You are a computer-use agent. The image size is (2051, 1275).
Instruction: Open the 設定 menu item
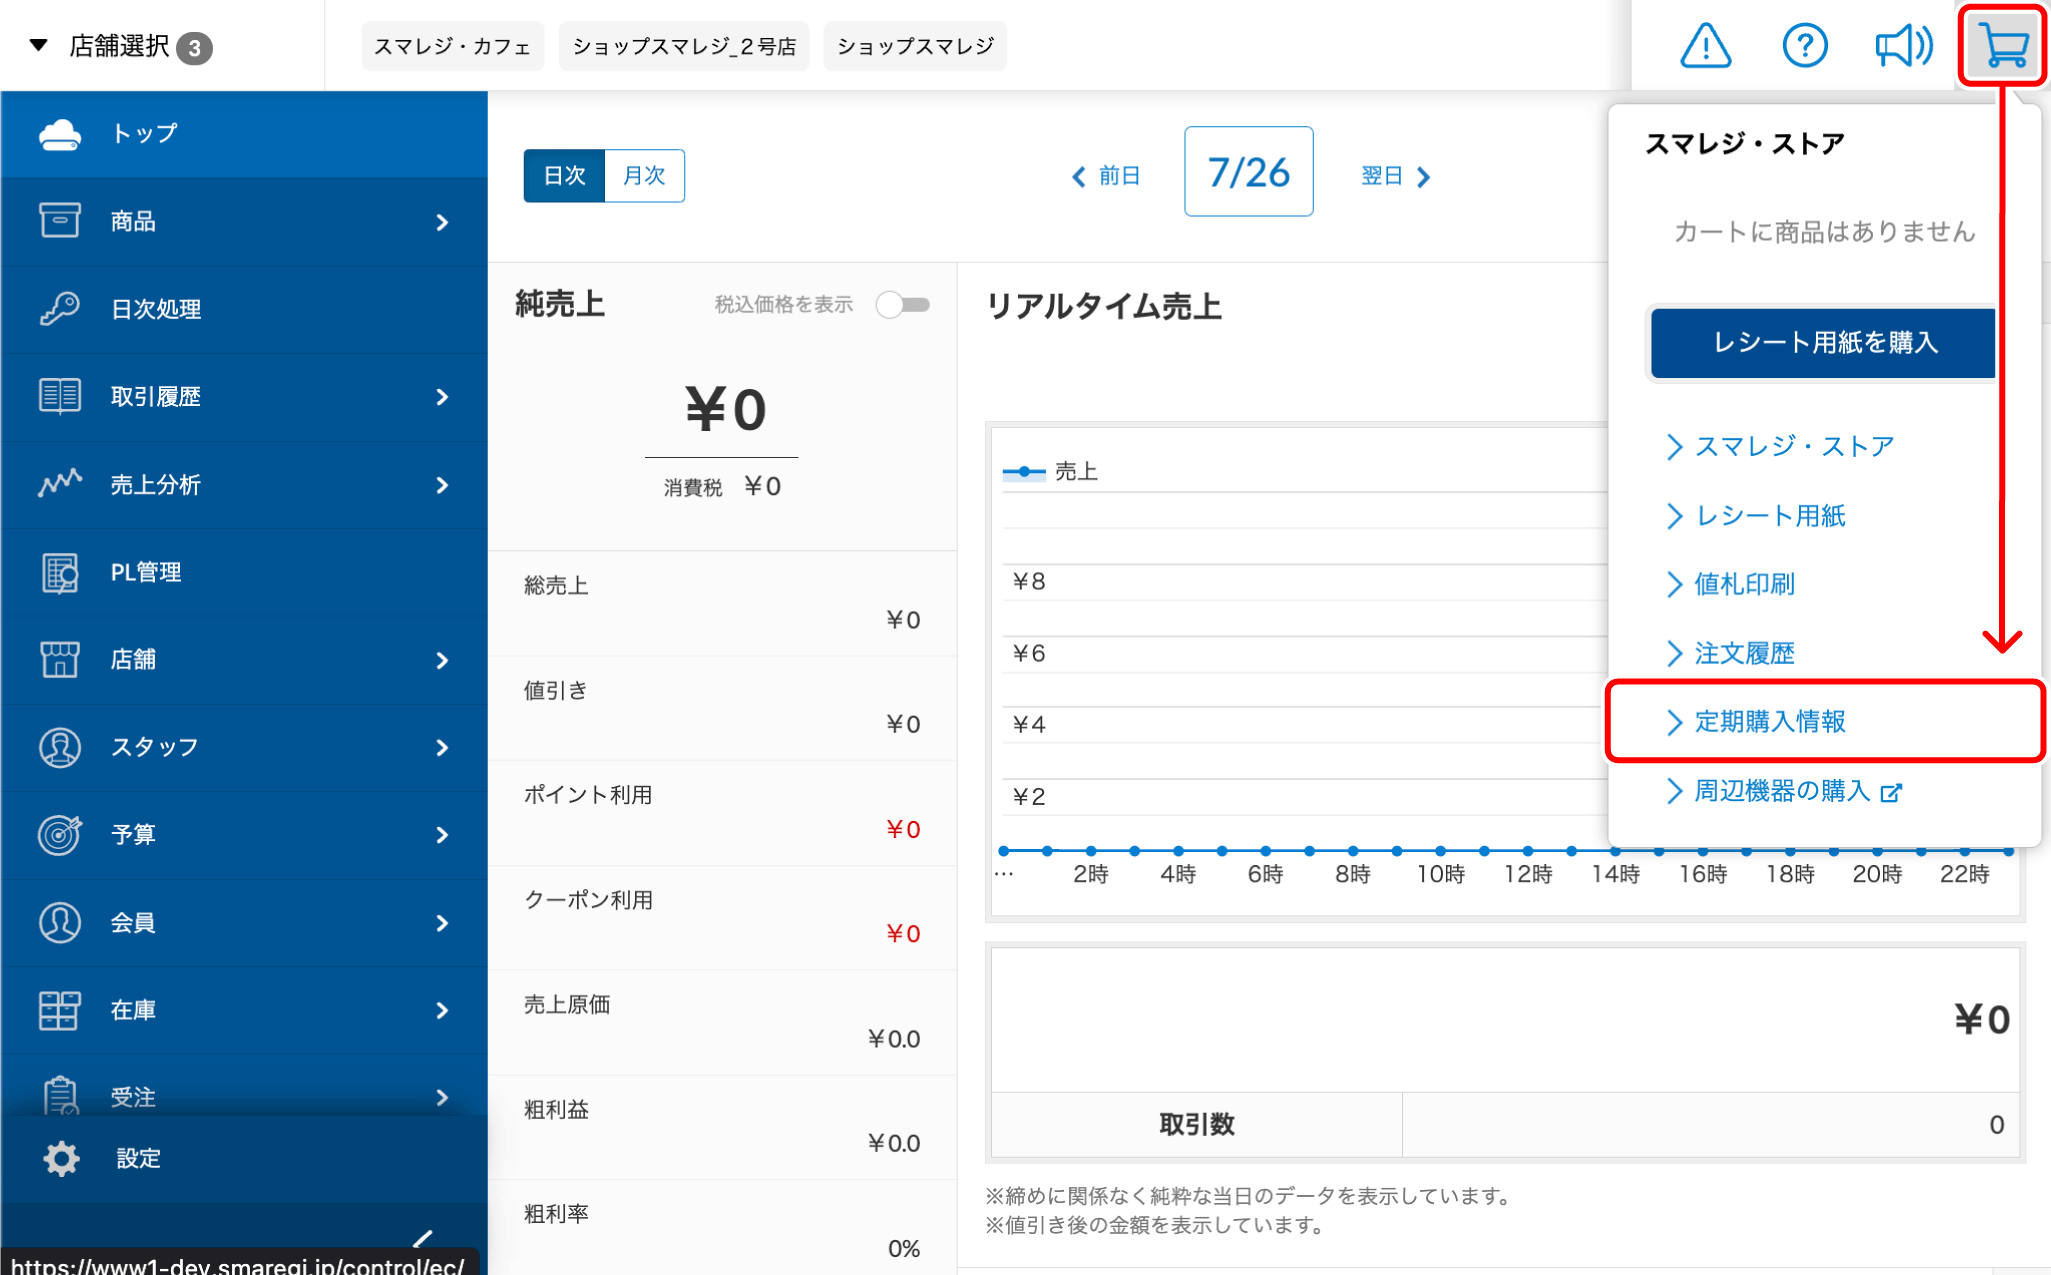pos(244,1158)
